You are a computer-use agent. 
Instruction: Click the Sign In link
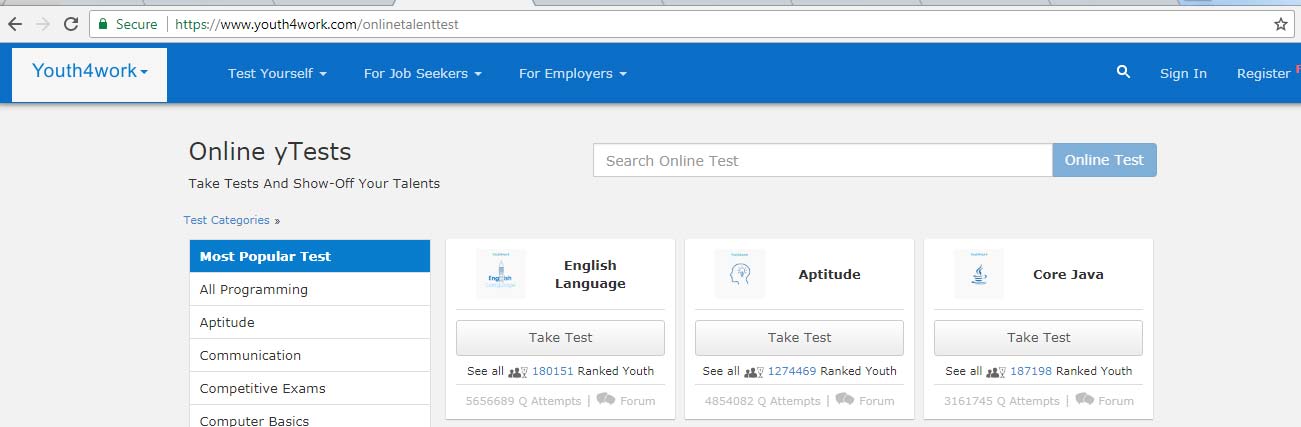tap(1183, 73)
